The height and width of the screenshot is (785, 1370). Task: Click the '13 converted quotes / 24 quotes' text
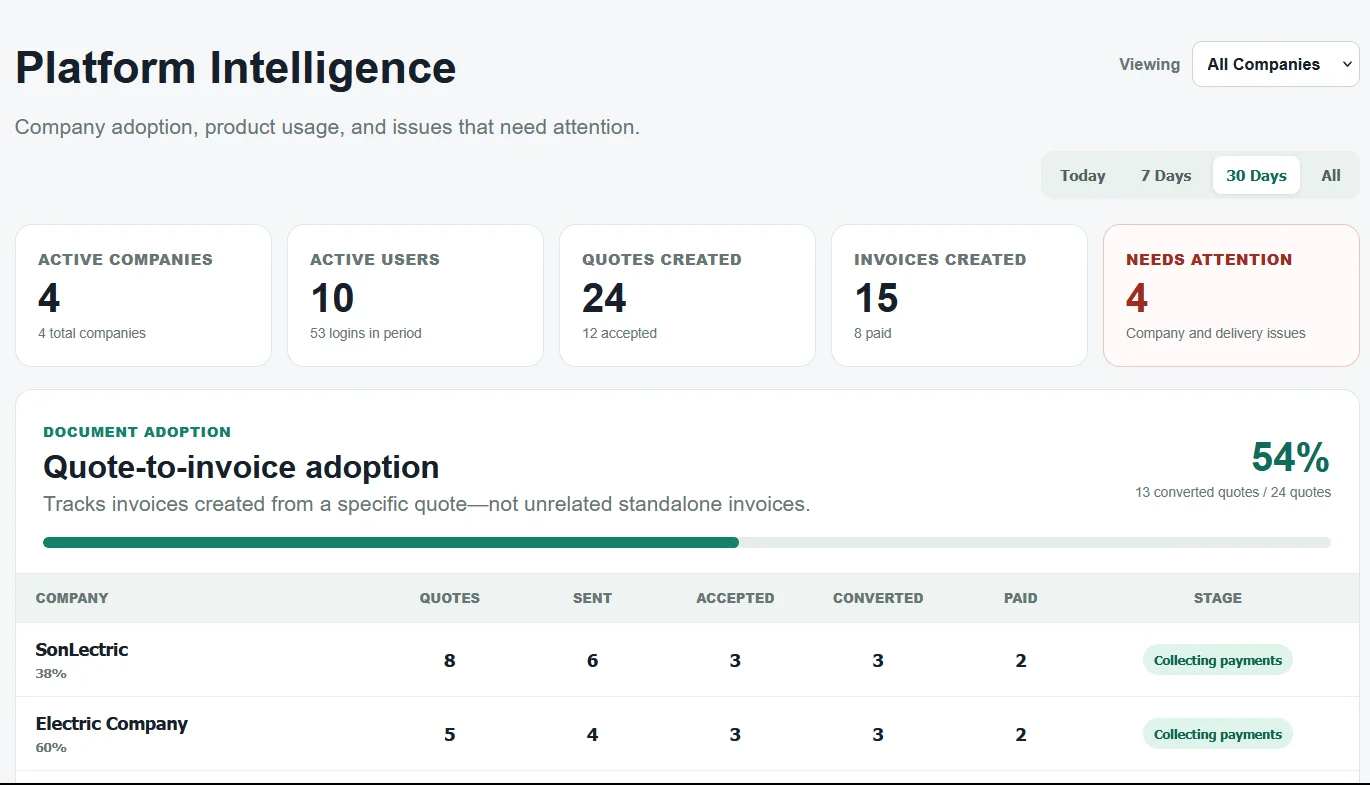[1233, 492]
